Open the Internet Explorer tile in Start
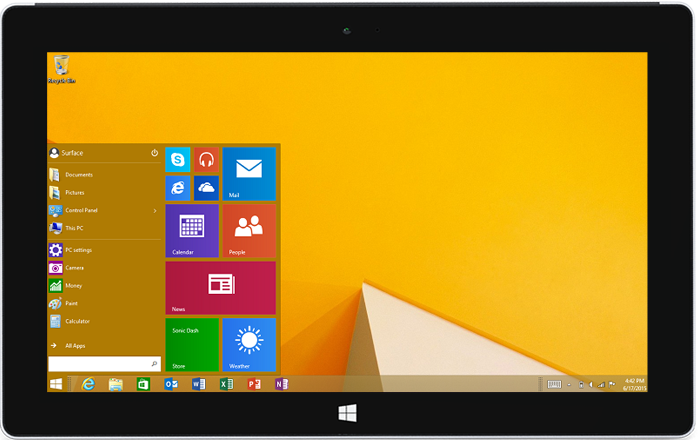The width and height of the screenshot is (700, 440). 178,187
